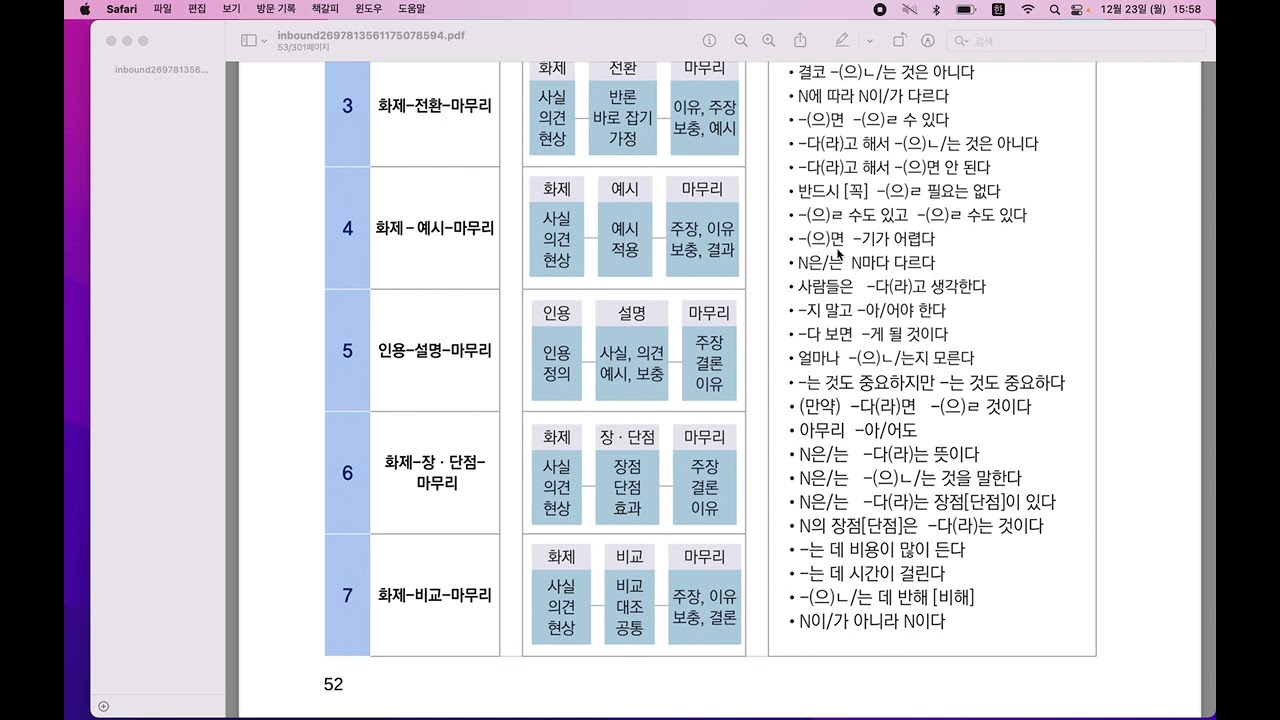Open the 책갈피 menu
This screenshot has width=1280, height=720.
click(x=325, y=9)
